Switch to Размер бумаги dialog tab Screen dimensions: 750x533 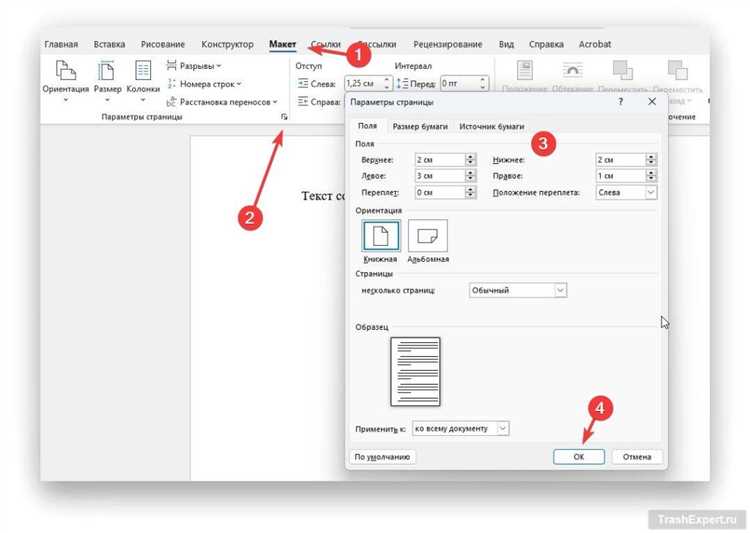[x=420, y=126]
